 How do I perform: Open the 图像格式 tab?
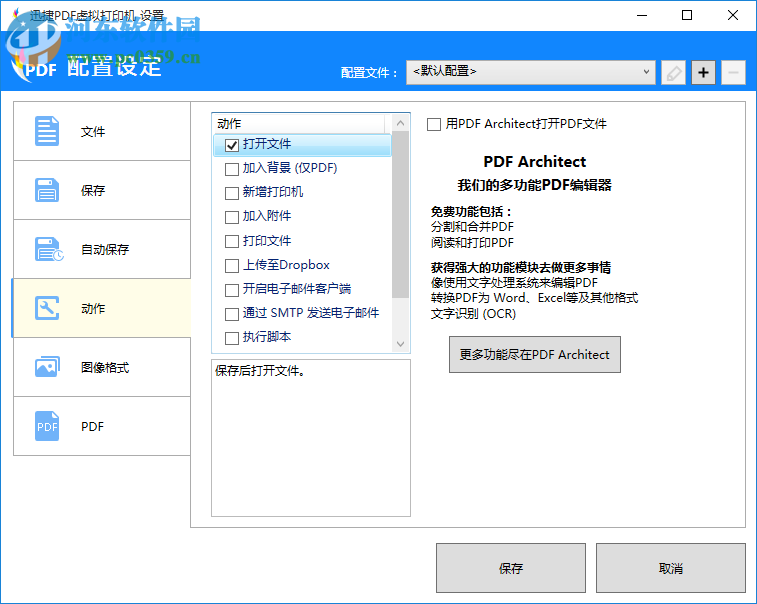pos(102,367)
